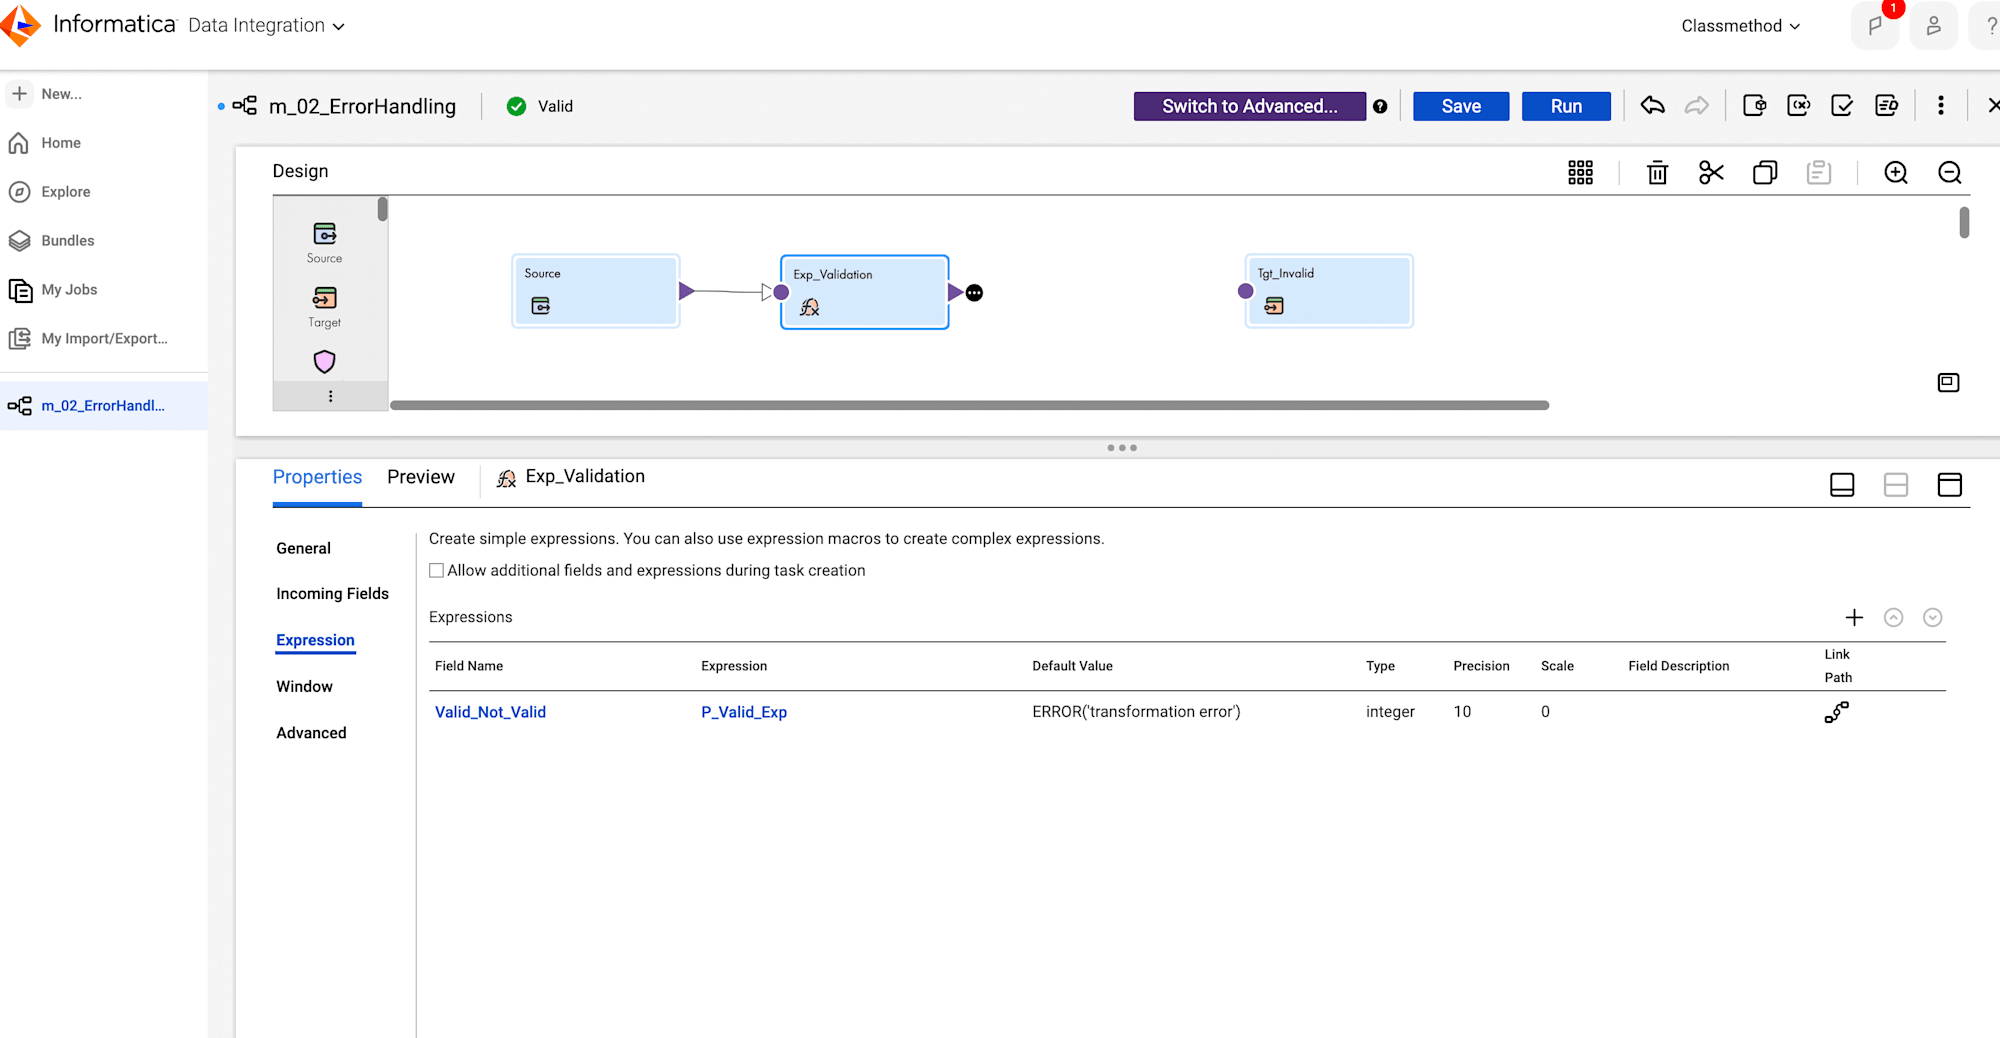The width and height of the screenshot is (2000, 1038).
Task: Open the Advanced section
Action: [x=312, y=733]
